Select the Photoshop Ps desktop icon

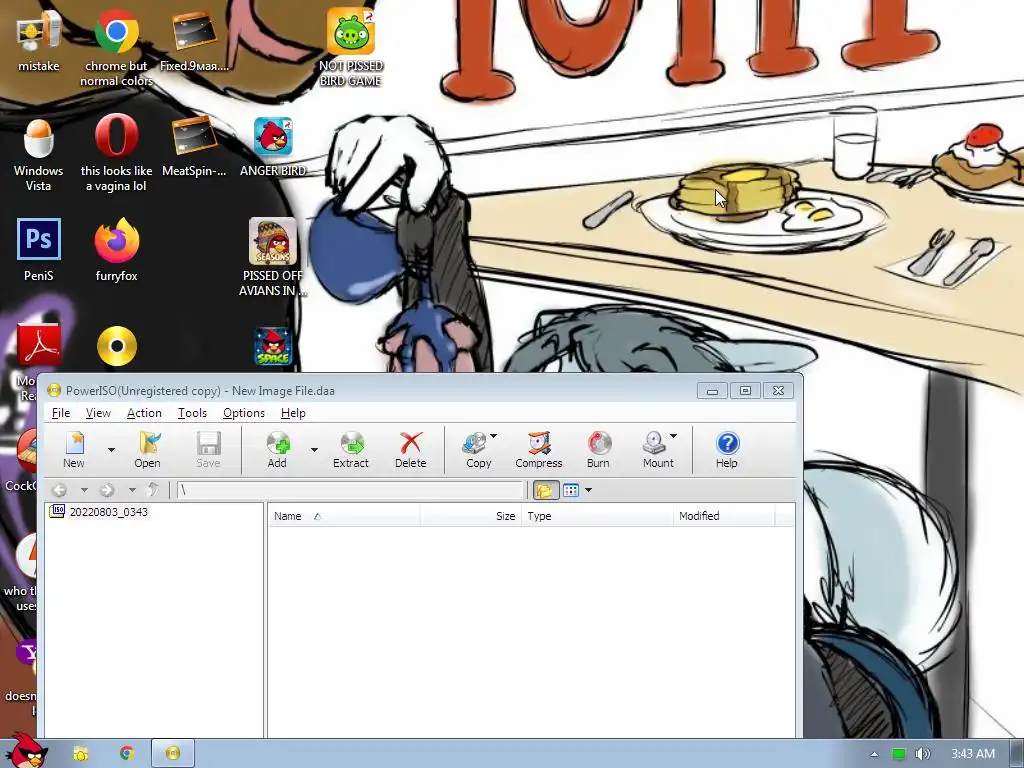coord(39,249)
